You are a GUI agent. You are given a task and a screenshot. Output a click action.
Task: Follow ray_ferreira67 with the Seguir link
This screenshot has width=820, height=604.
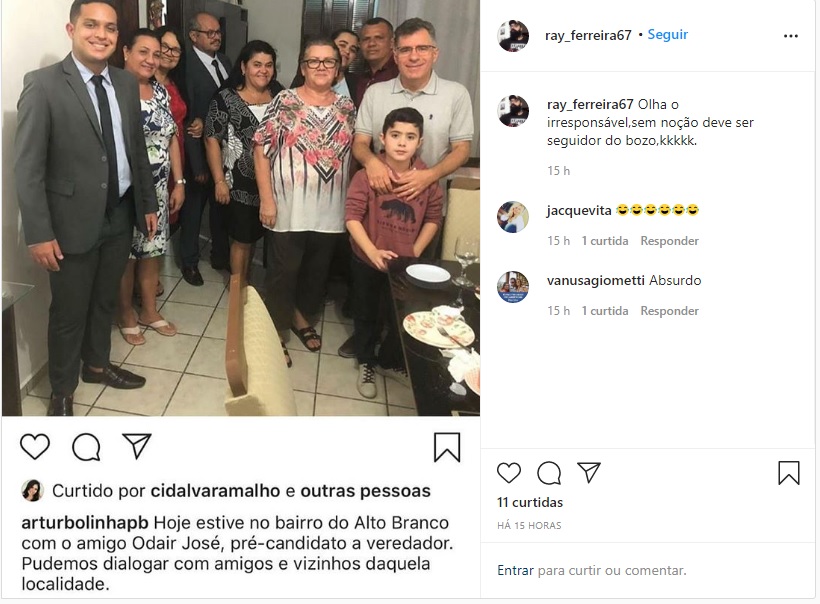click(x=667, y=35)
